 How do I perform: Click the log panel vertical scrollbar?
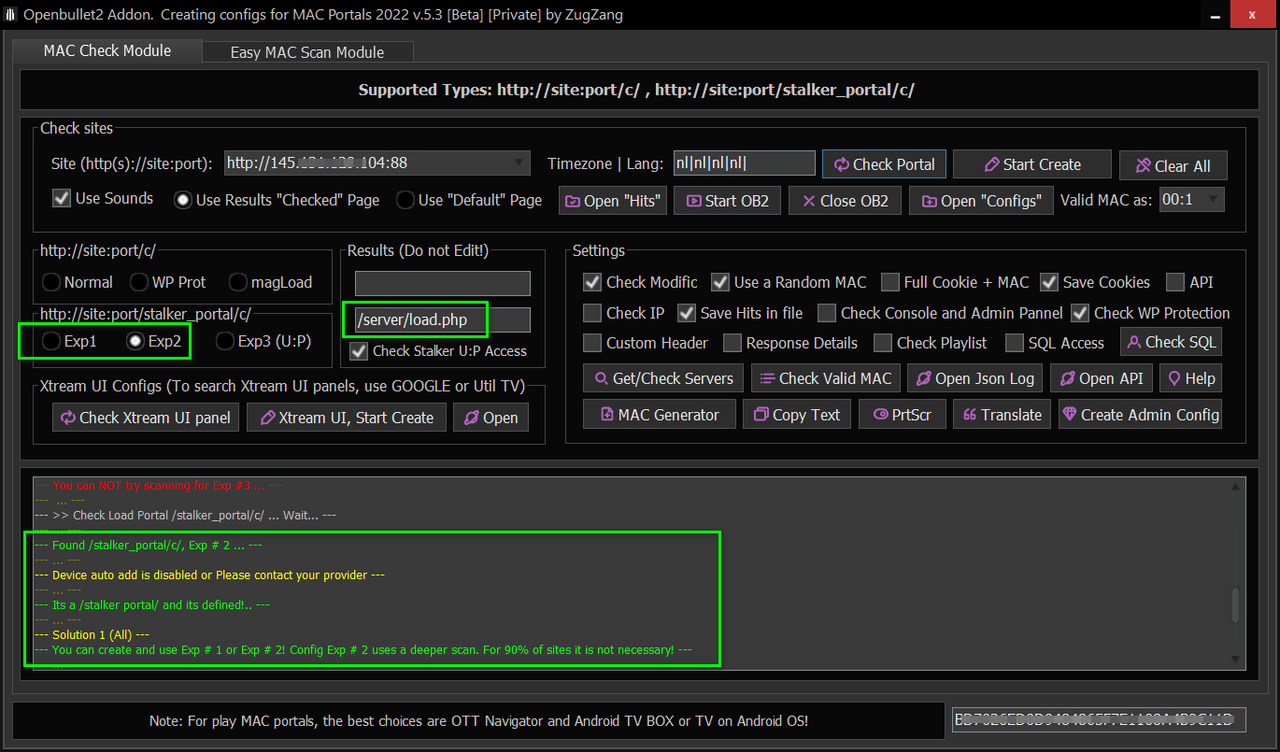(1237, 605)
